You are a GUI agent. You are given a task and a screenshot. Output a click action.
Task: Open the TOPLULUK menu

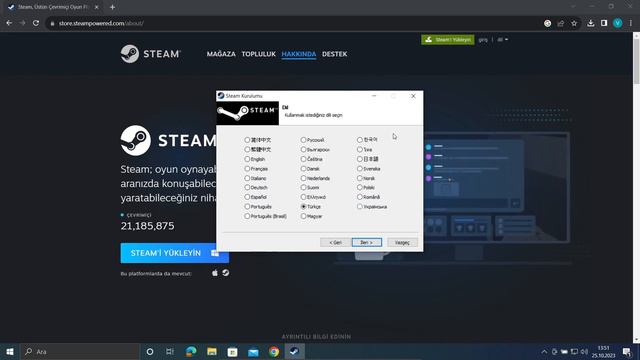[258, 54]
